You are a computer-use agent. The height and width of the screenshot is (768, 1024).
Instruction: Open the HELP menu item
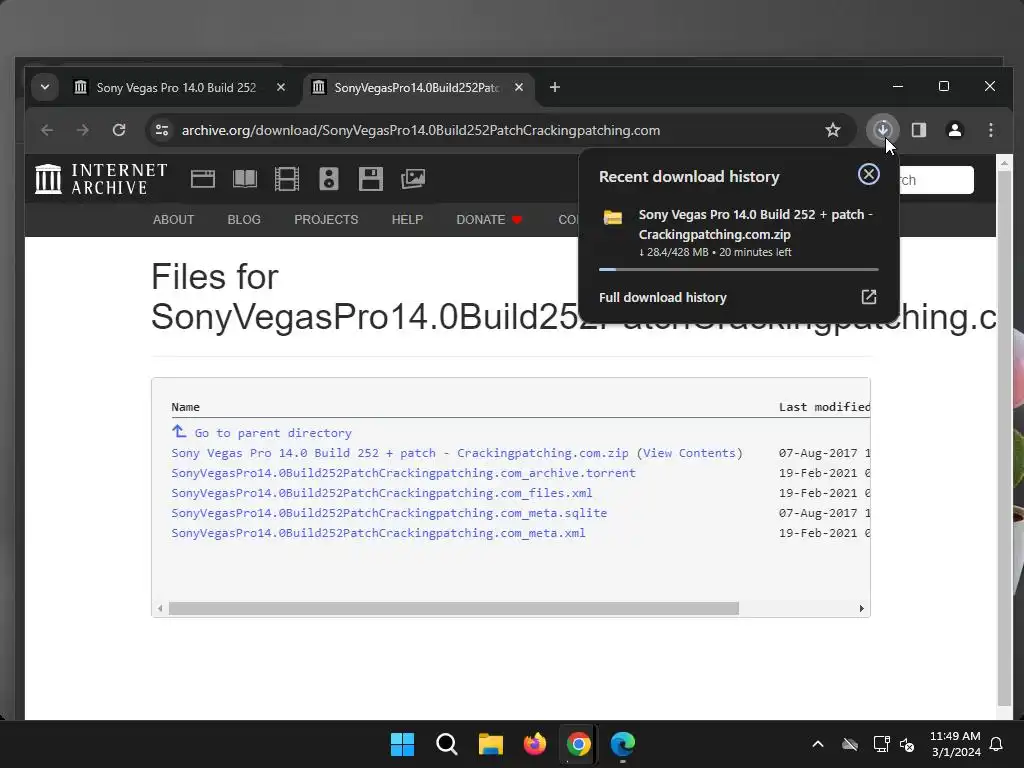(x=407, y=219)
